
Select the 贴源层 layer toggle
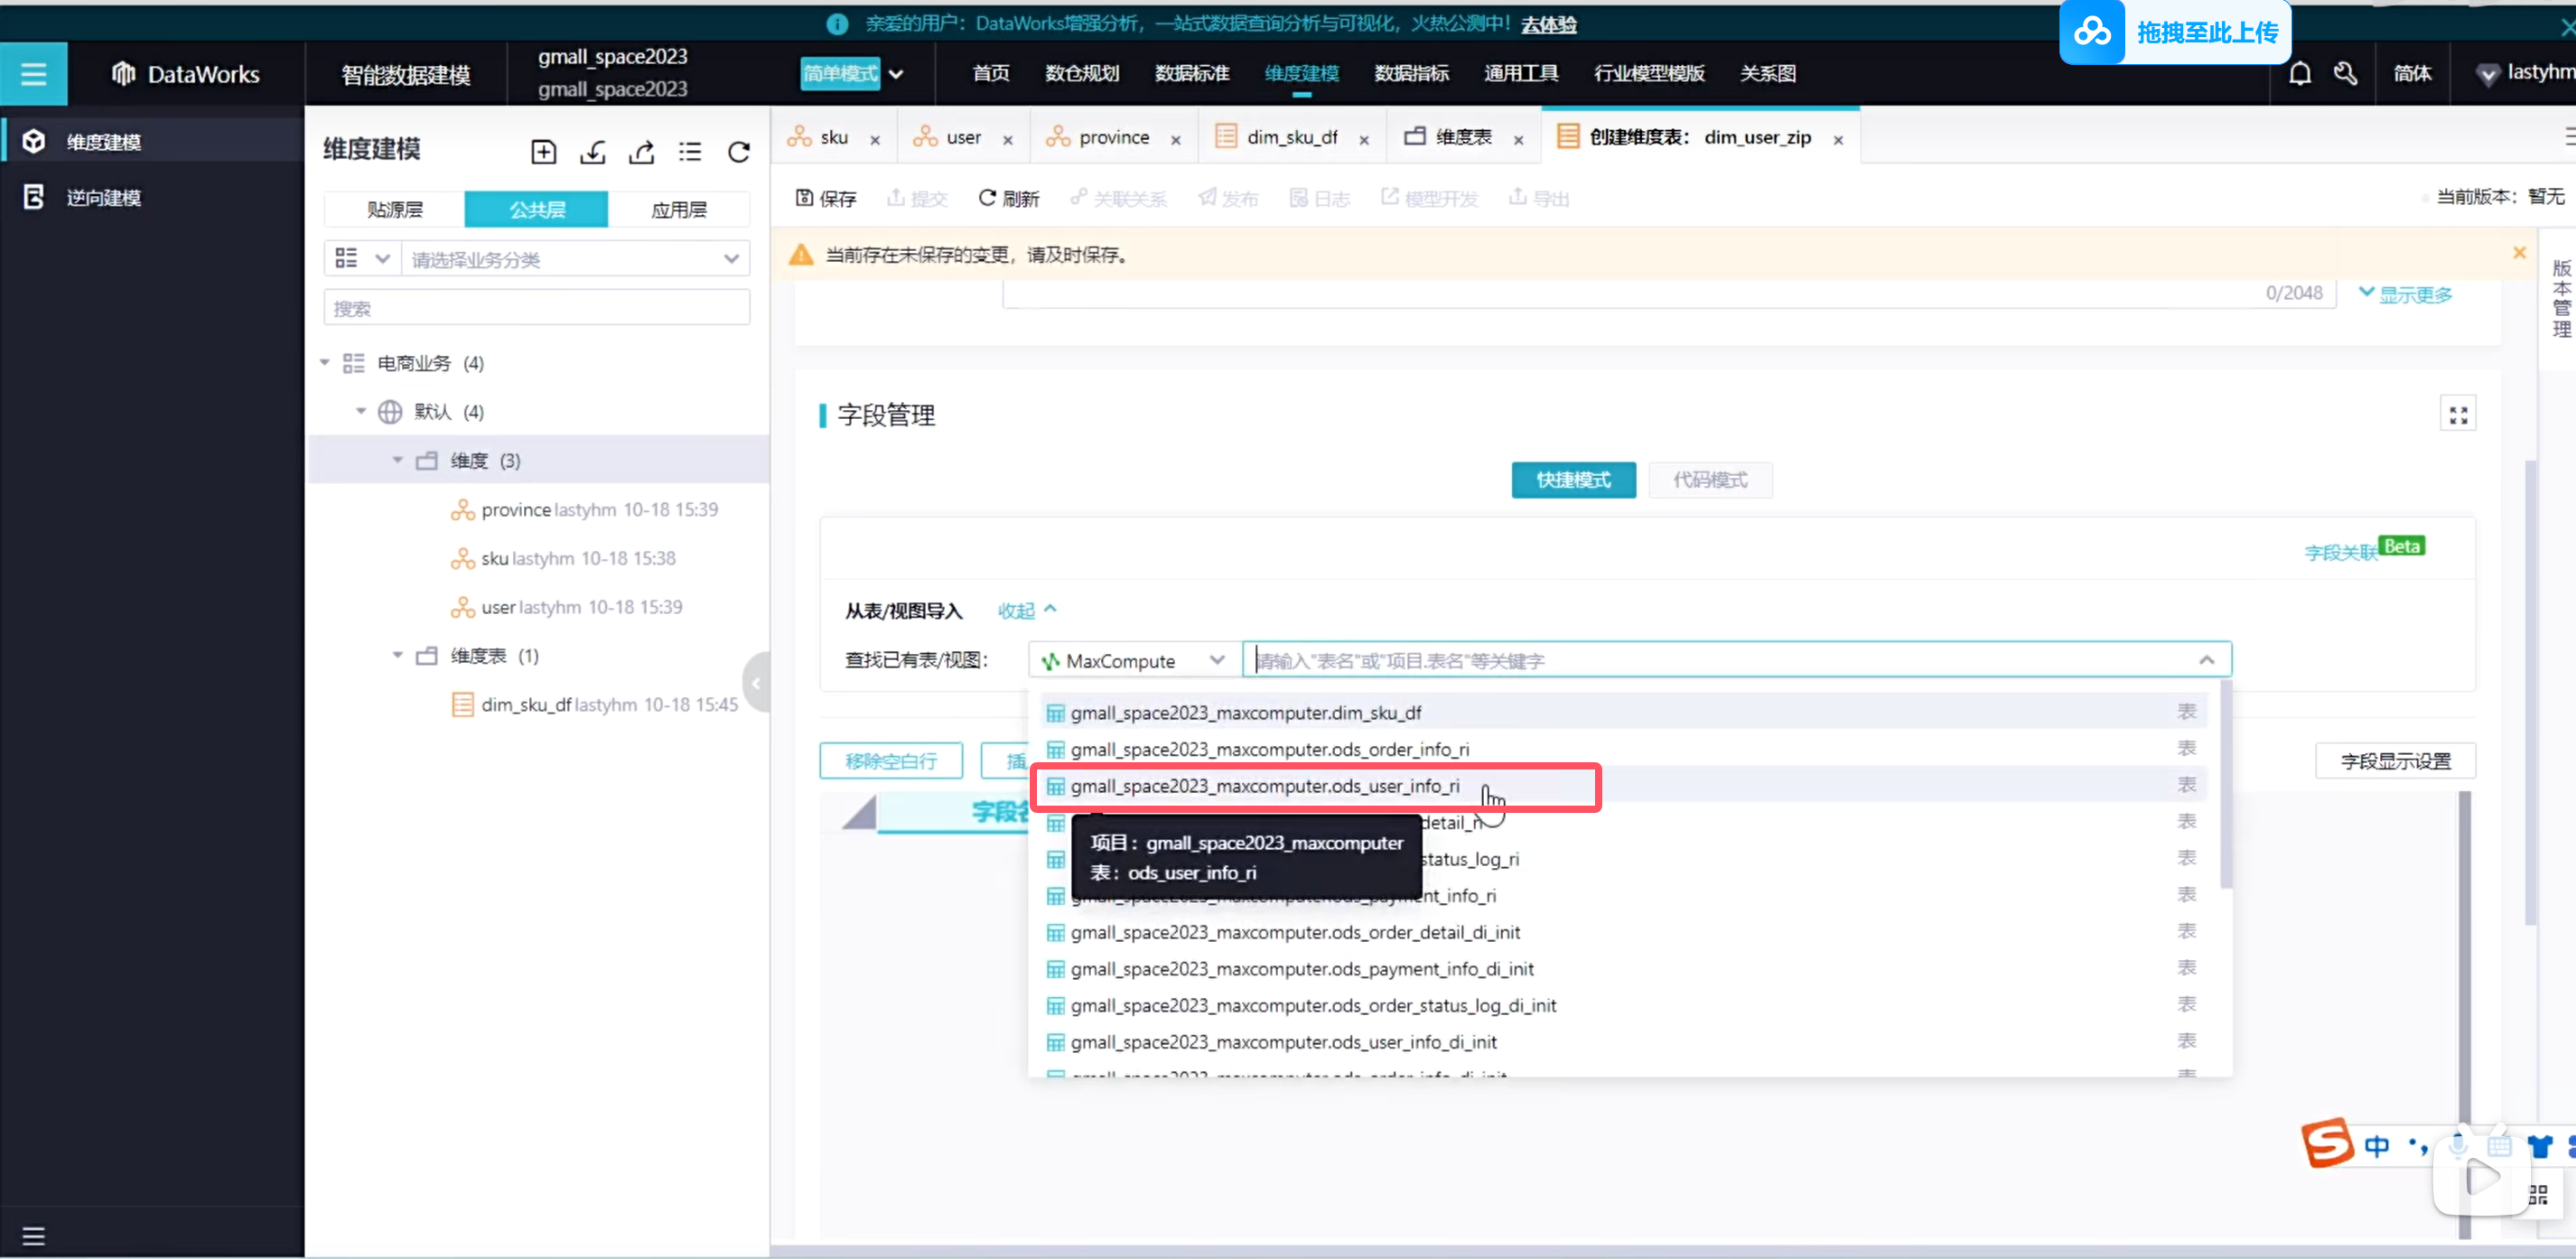tap(395, 210)
